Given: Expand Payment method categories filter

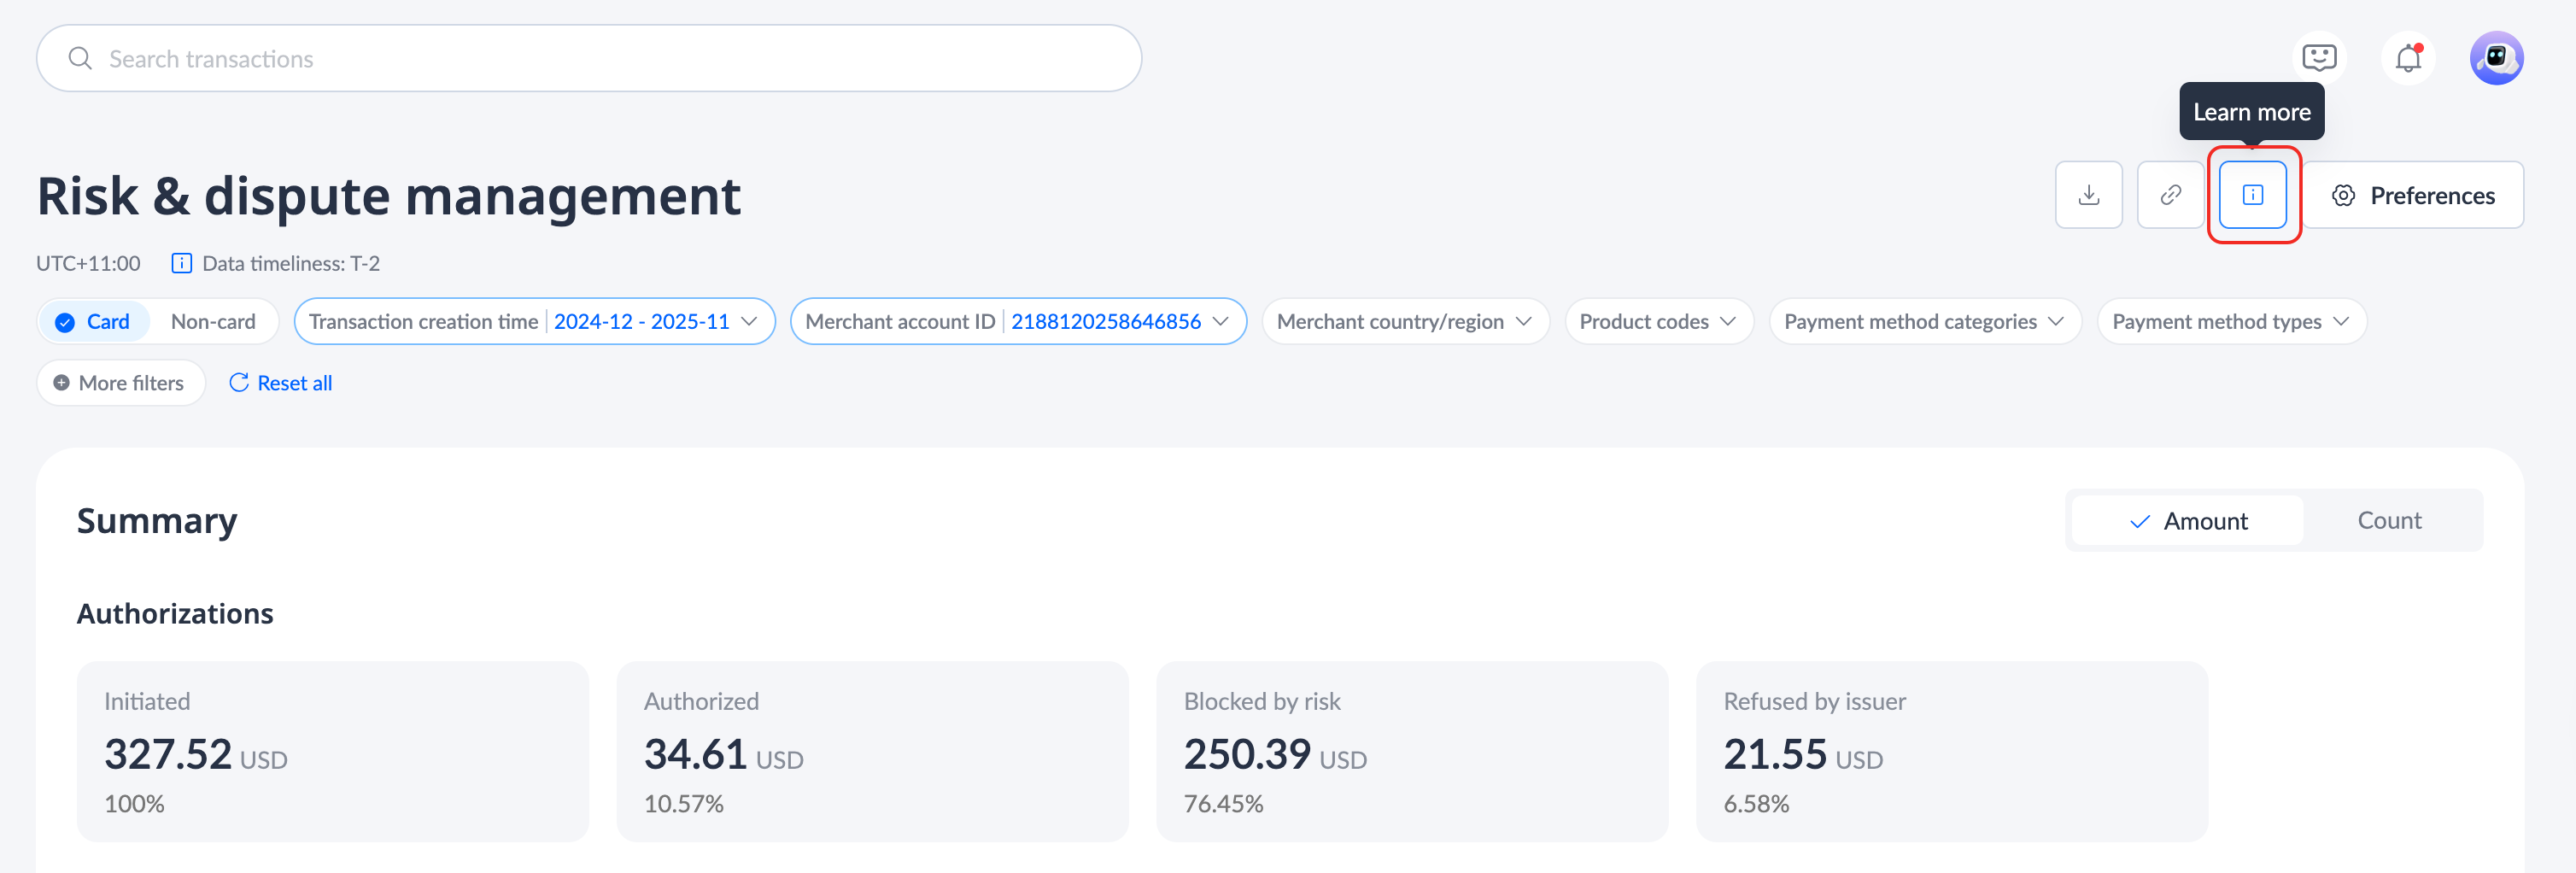Looking at the screenshot, I should [x=1923, y=322].
